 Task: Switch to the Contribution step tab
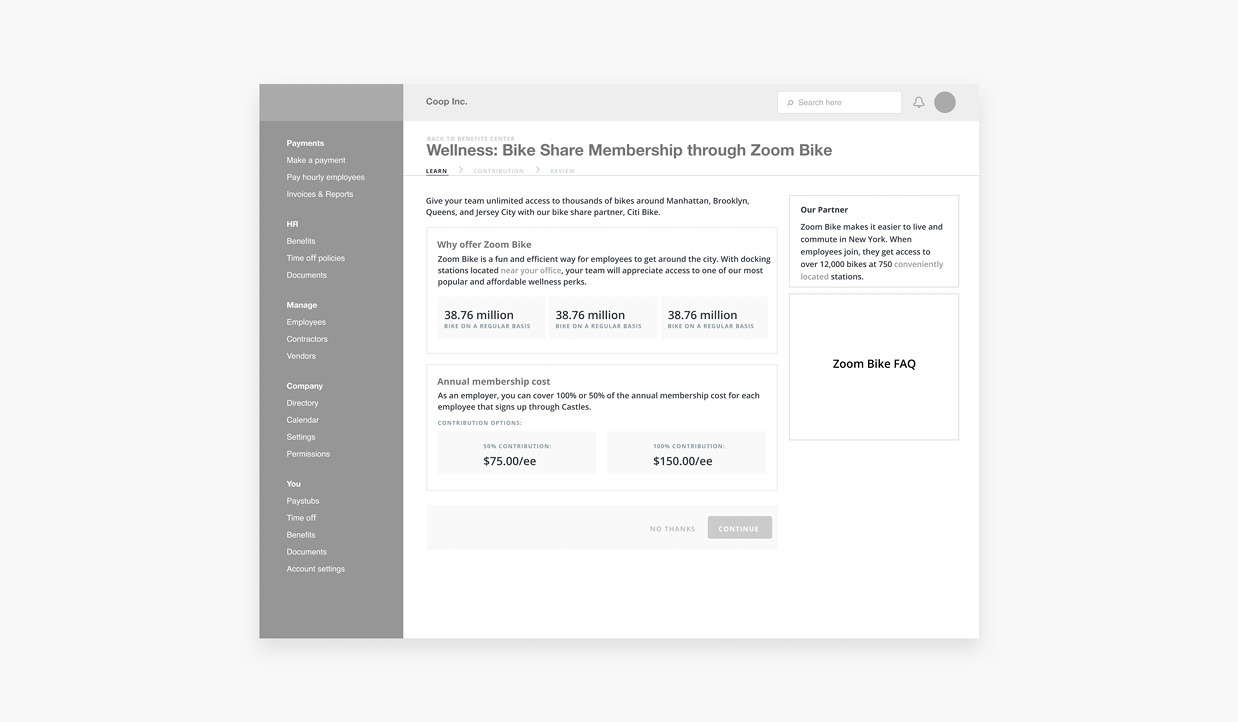[x=499, y=171]
